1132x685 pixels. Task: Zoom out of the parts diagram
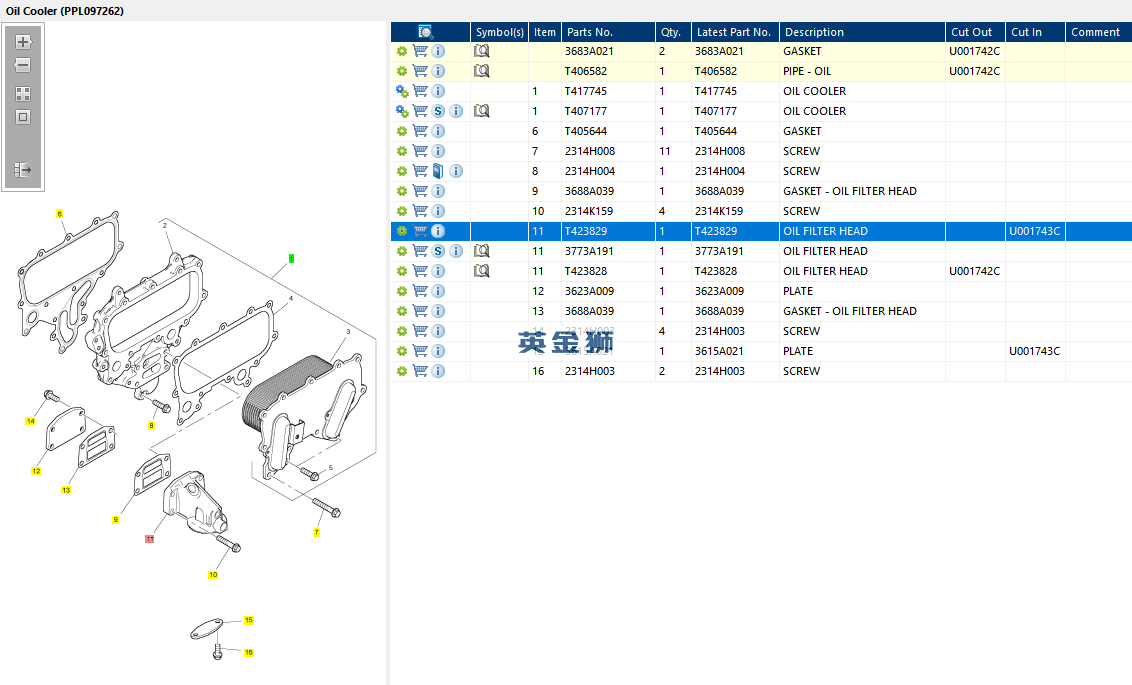pos(23,65)
